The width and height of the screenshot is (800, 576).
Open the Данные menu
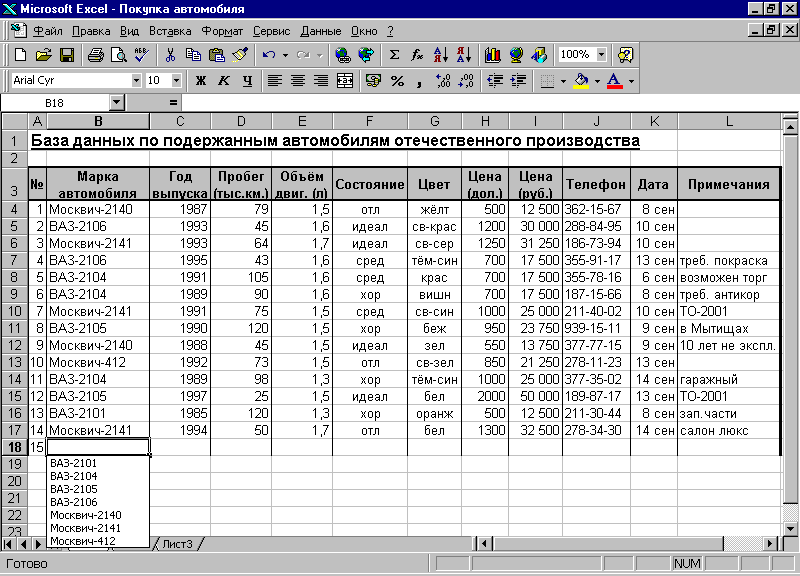point(320,31)
